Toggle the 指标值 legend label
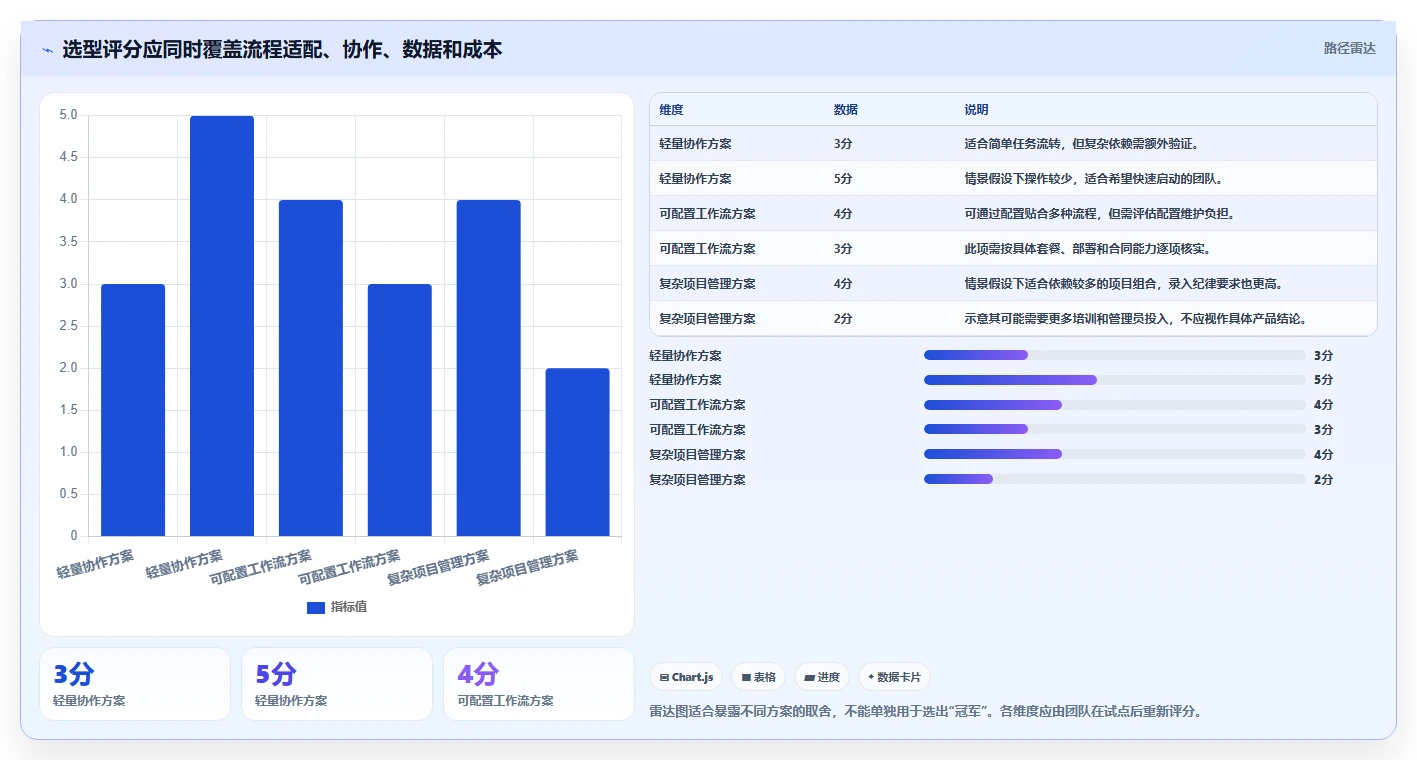Screen dimensions: 1417x760 [x=349, y=607]
